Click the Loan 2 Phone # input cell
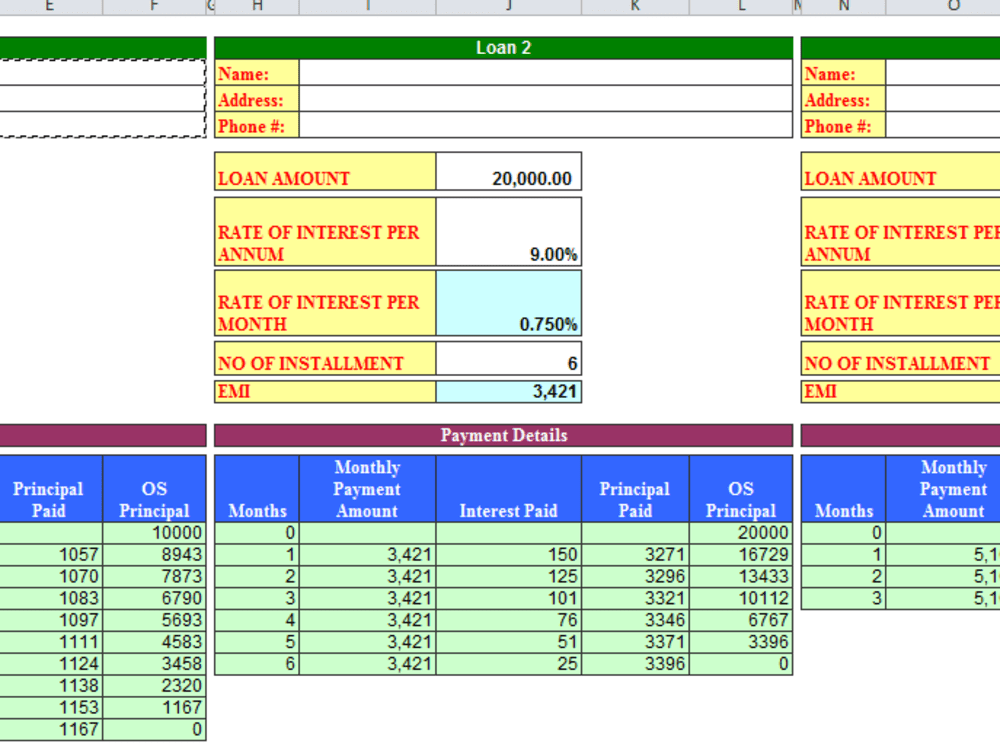1000x750 pixels. click(546, 126)
